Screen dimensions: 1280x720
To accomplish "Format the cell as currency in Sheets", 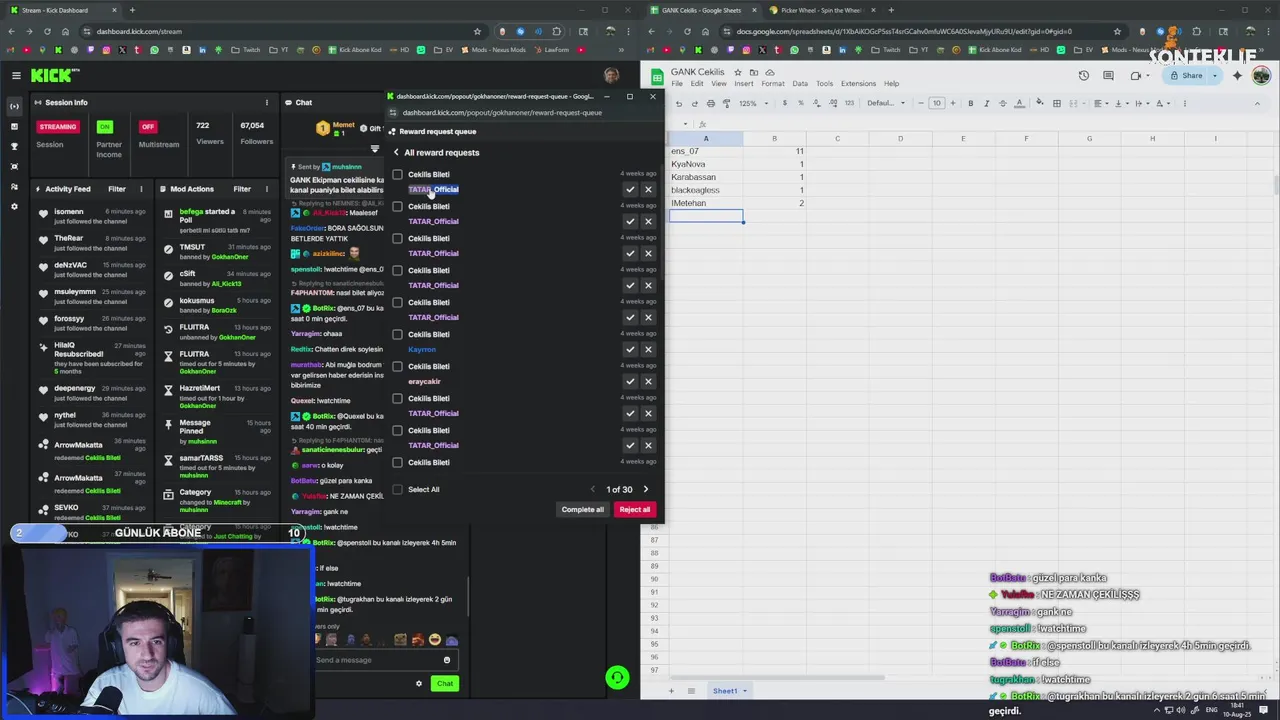I will coord(784,103).
